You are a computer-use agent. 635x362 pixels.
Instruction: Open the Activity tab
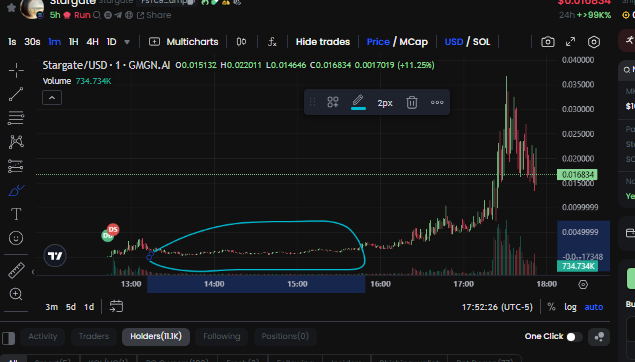(x=43, y=336)
